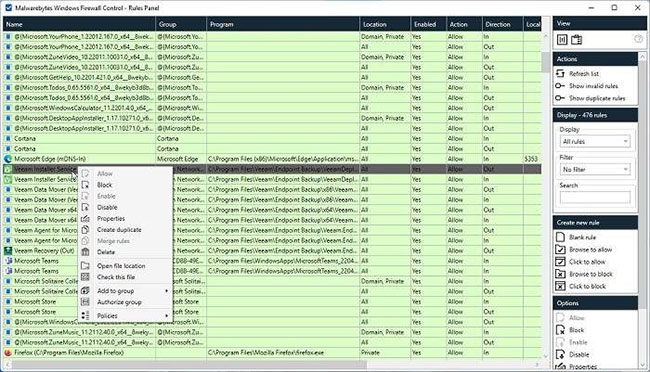The height and width of the screenshot is (372, 650).
Task: Select the Microsoft Edge (mDNS-In) rule
Action: point(272,159)
